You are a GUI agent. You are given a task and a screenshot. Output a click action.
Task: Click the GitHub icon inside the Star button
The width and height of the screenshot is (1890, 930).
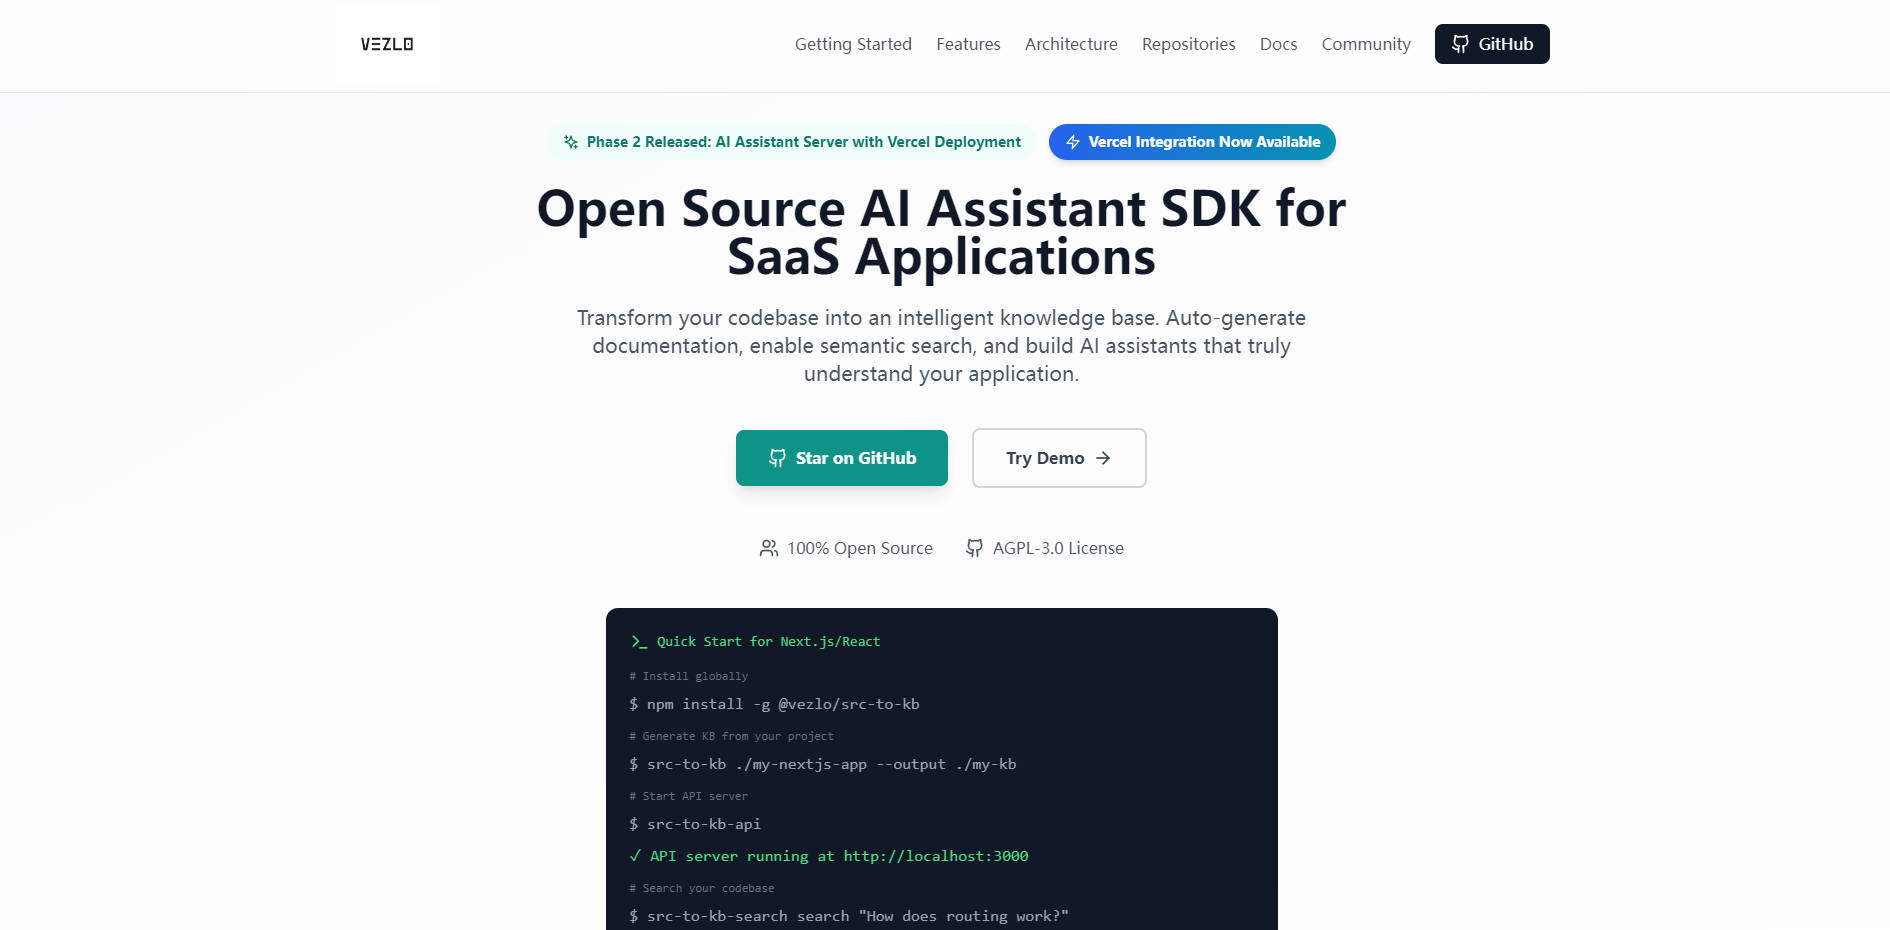tap(777, 458)
